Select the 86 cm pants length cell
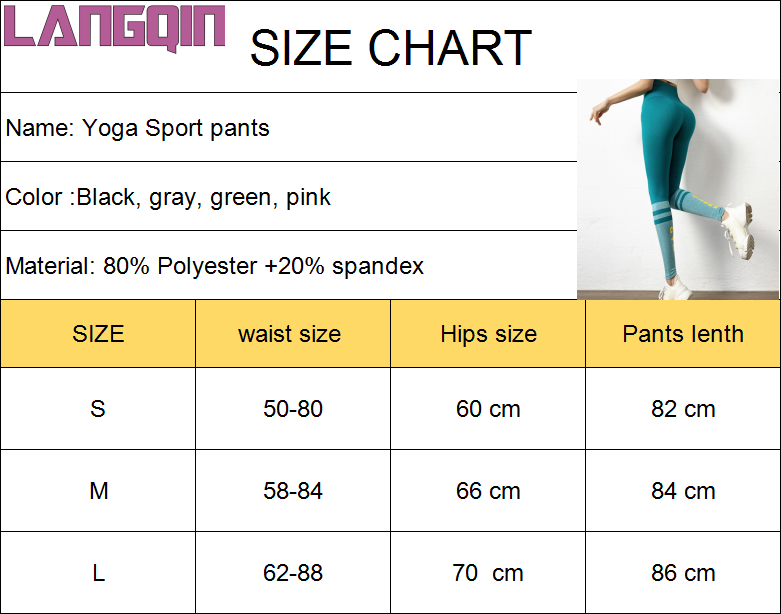Viewport: 781px width, 614px height. point(683,573)
